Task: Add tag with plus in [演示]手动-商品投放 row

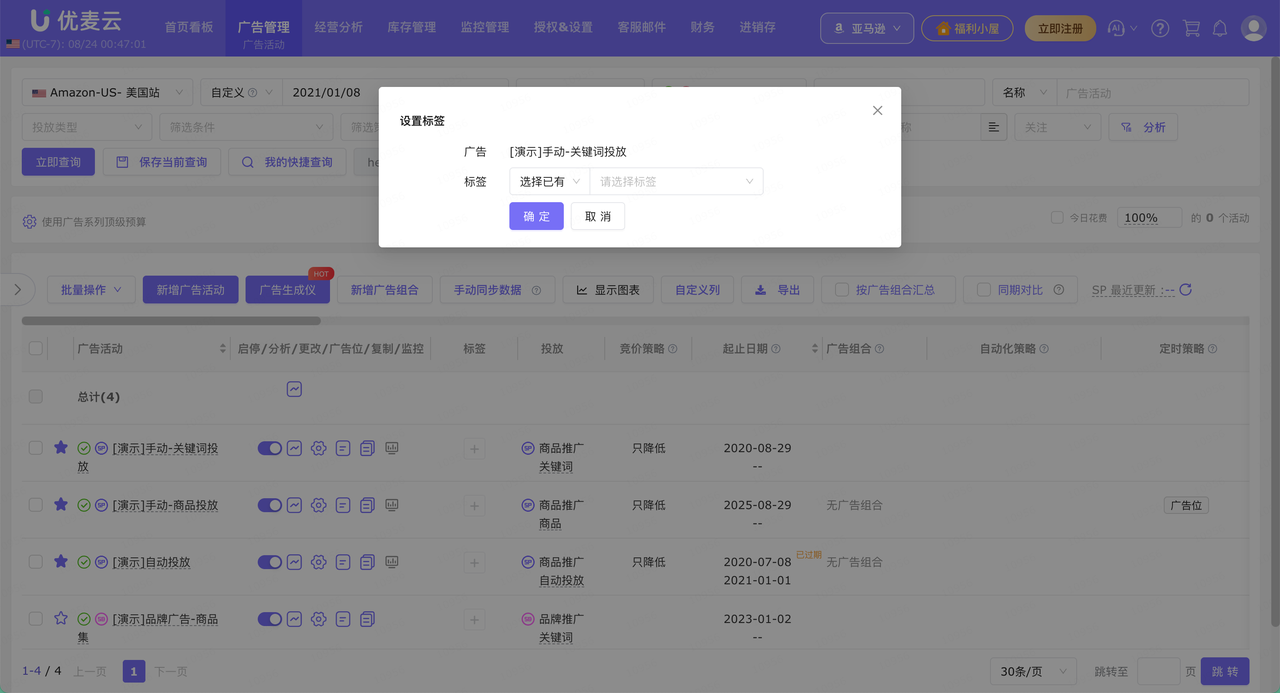Action: point(474,507)
